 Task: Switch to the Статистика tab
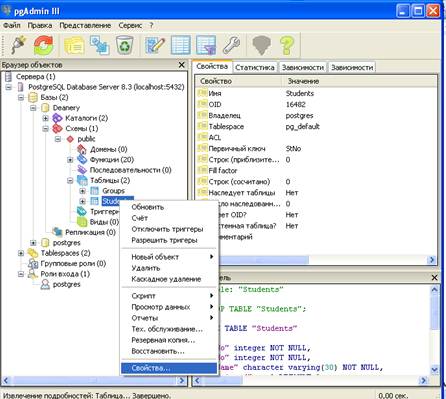[255, 67]
